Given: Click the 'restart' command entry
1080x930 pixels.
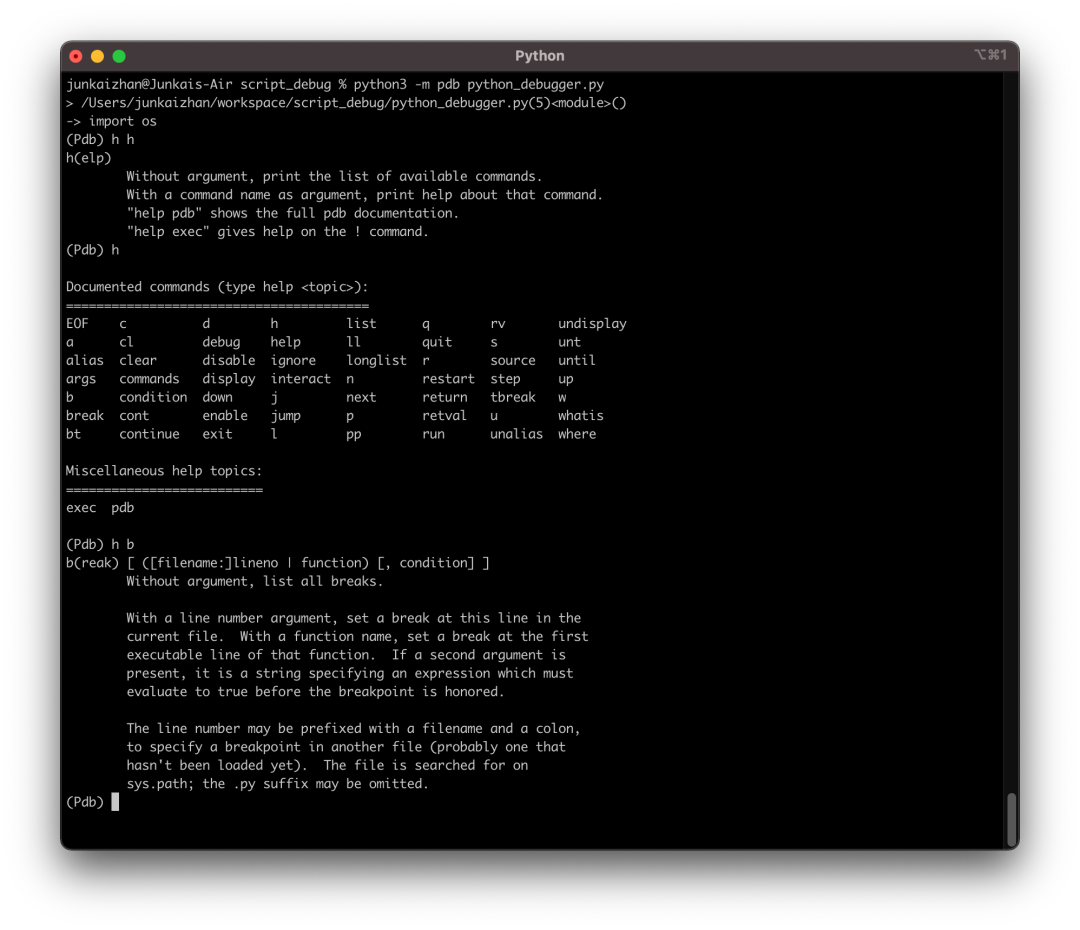Looking at the screenshot, I should point(448,379).
